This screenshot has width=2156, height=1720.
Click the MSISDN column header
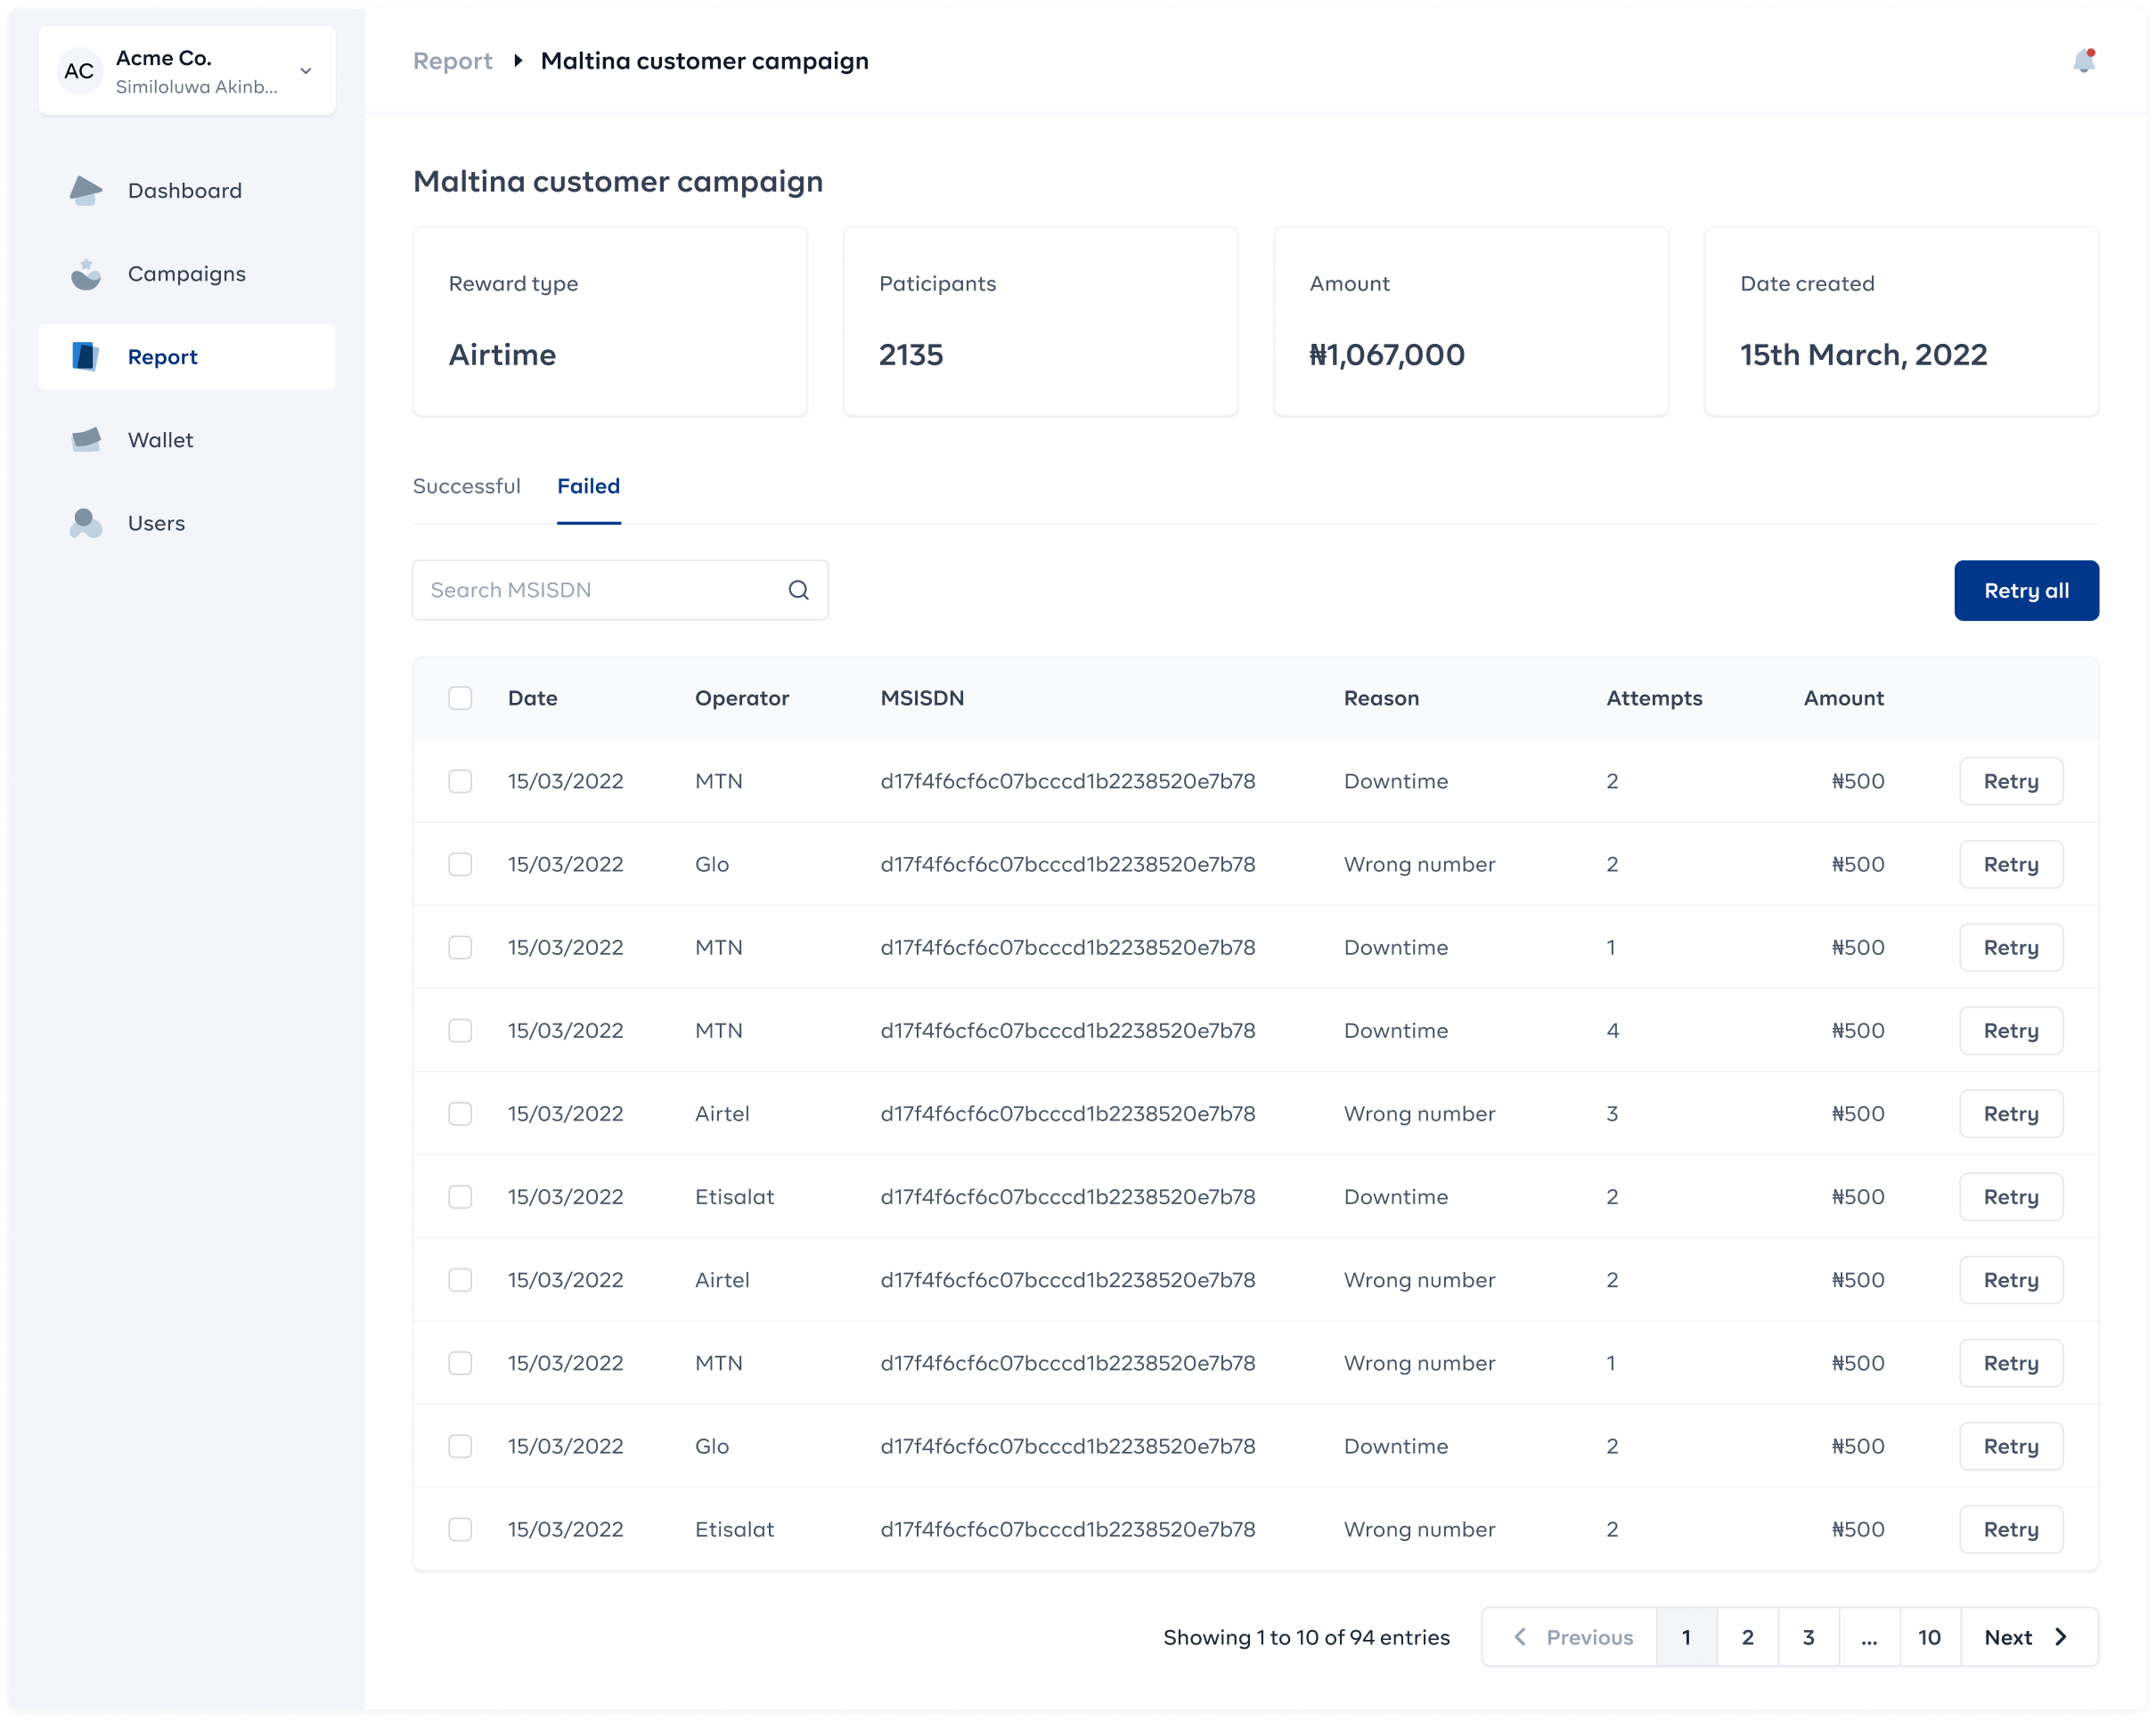pyautogui.click(x=922, y=698)
